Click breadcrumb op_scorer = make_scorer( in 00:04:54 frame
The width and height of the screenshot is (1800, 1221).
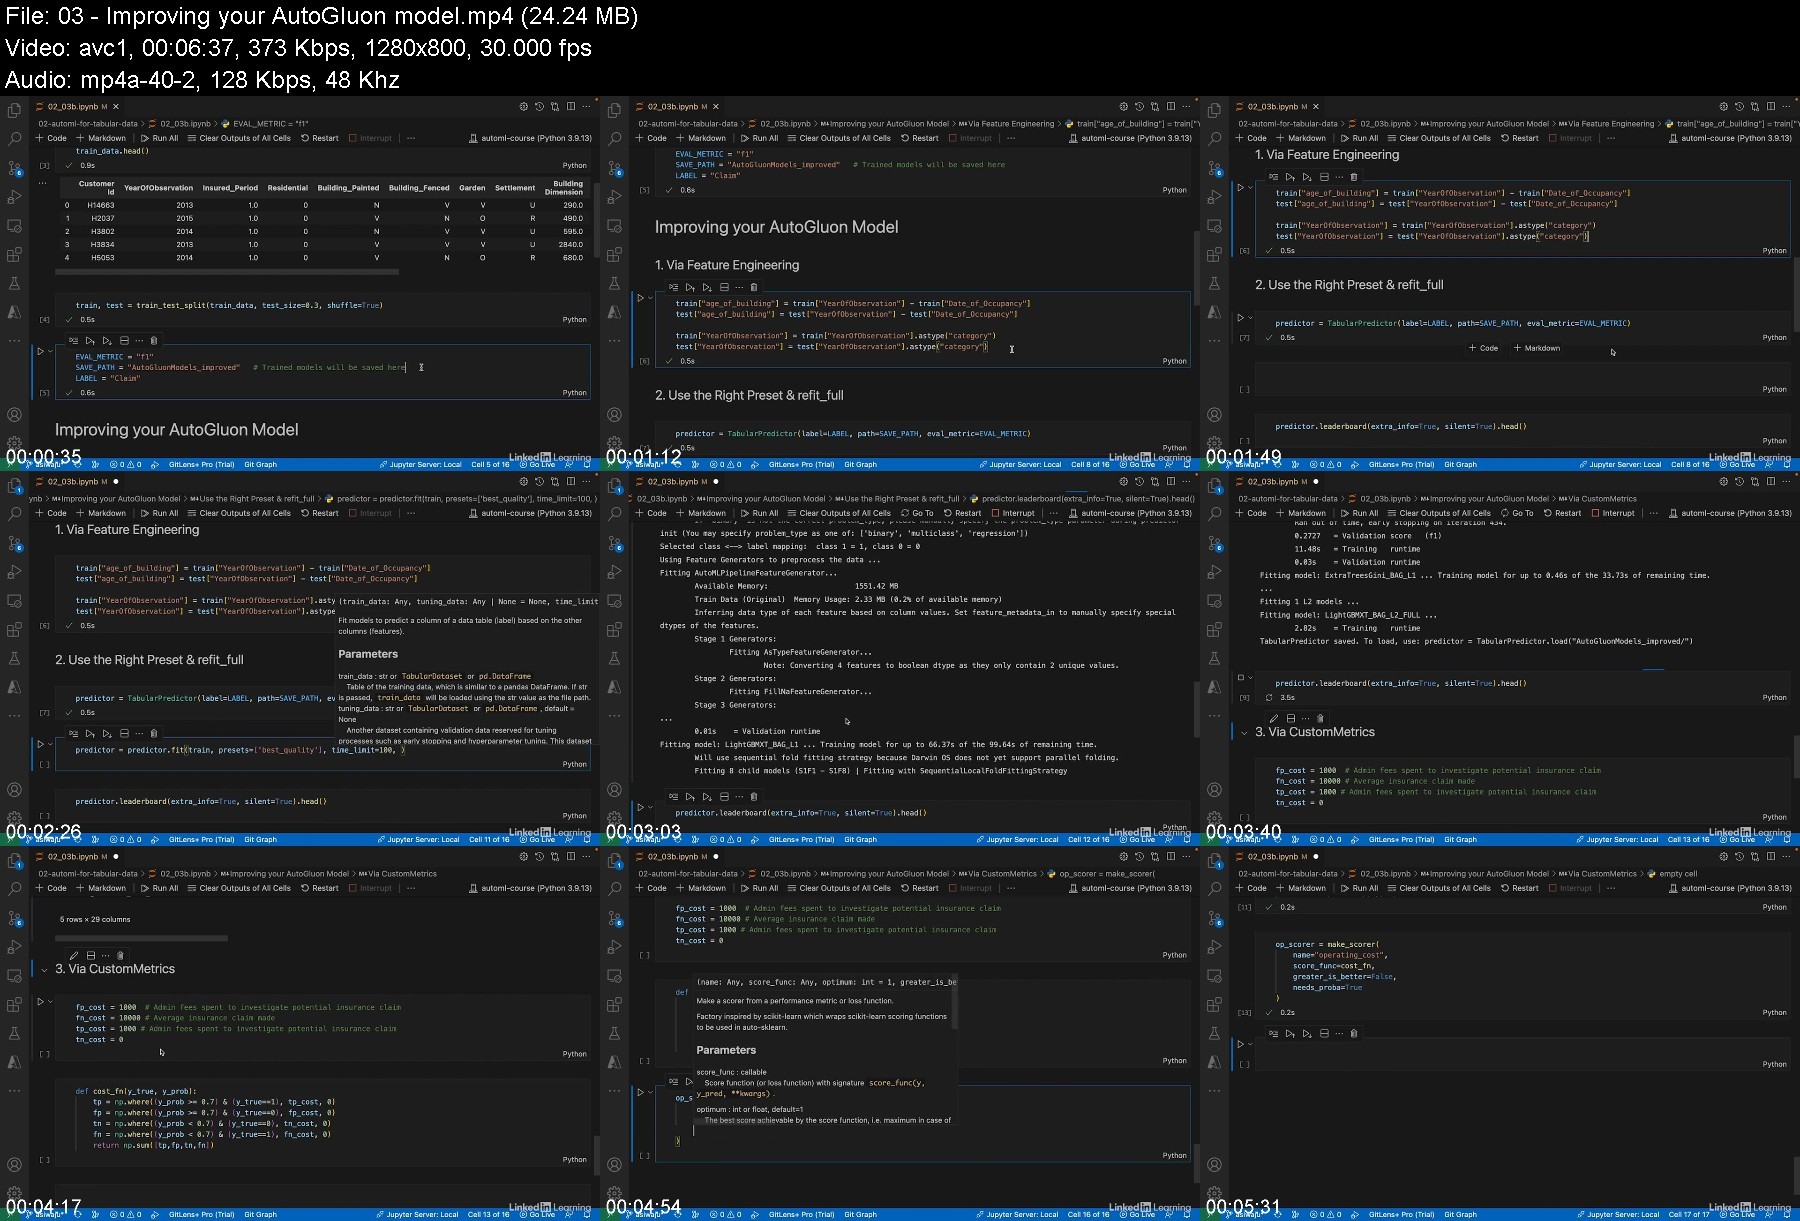[x=1101, y=874]
